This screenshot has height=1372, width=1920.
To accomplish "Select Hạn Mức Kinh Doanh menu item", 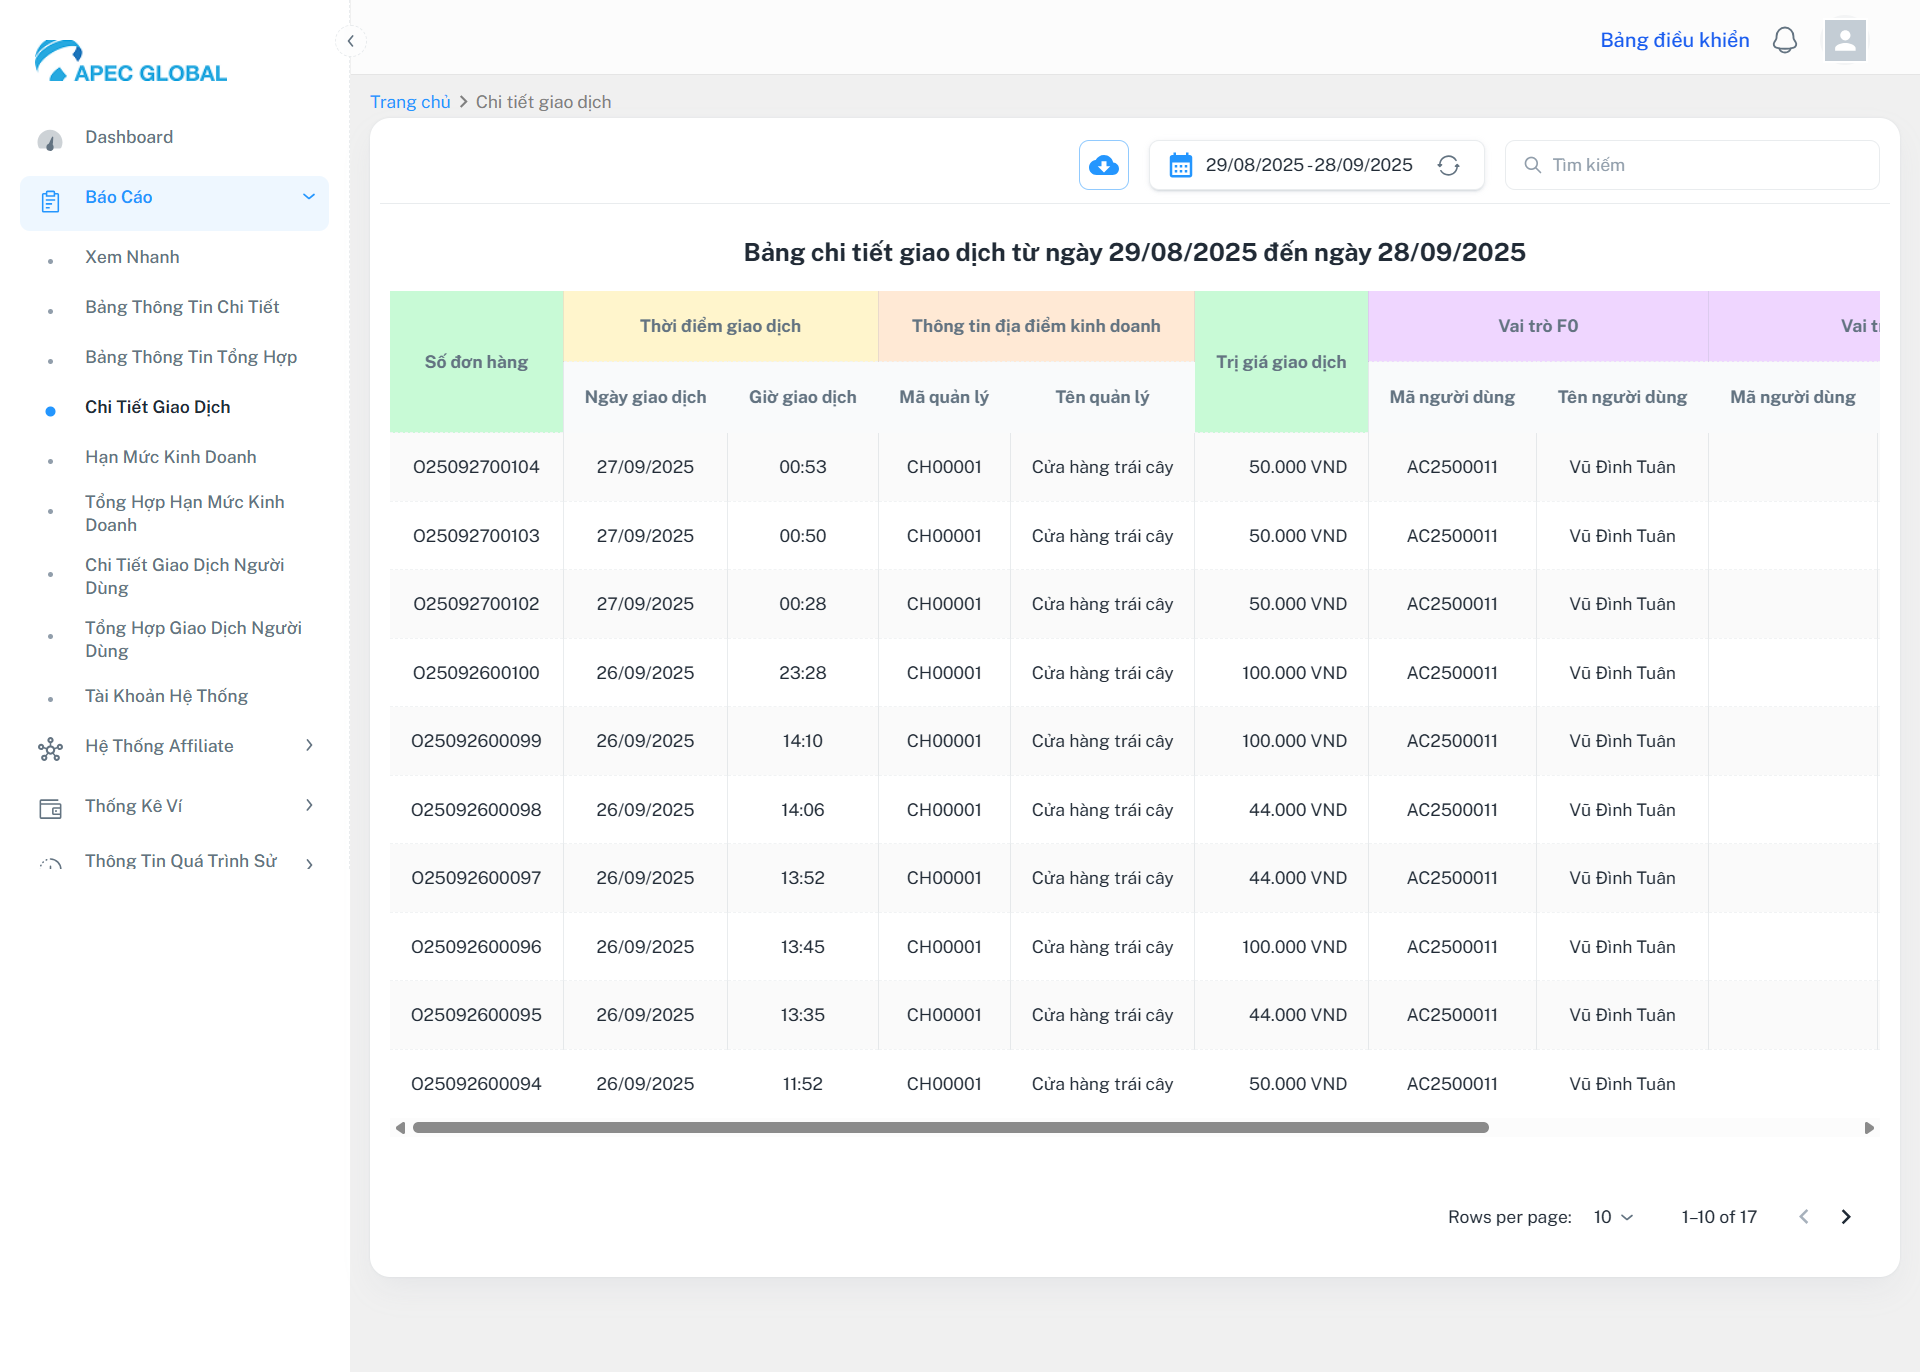I will click(x=171, y=457).
